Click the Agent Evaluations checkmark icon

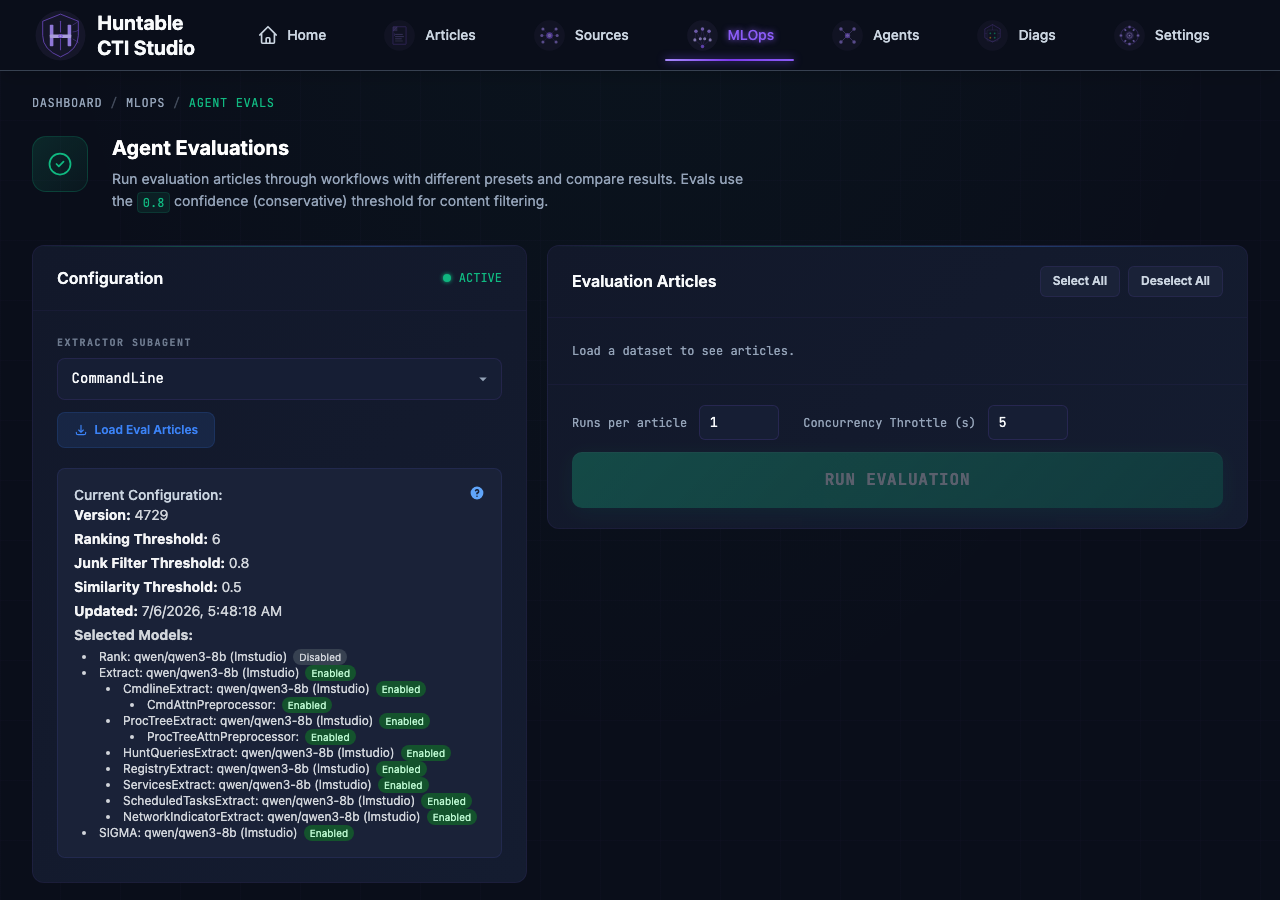(60, 164)
